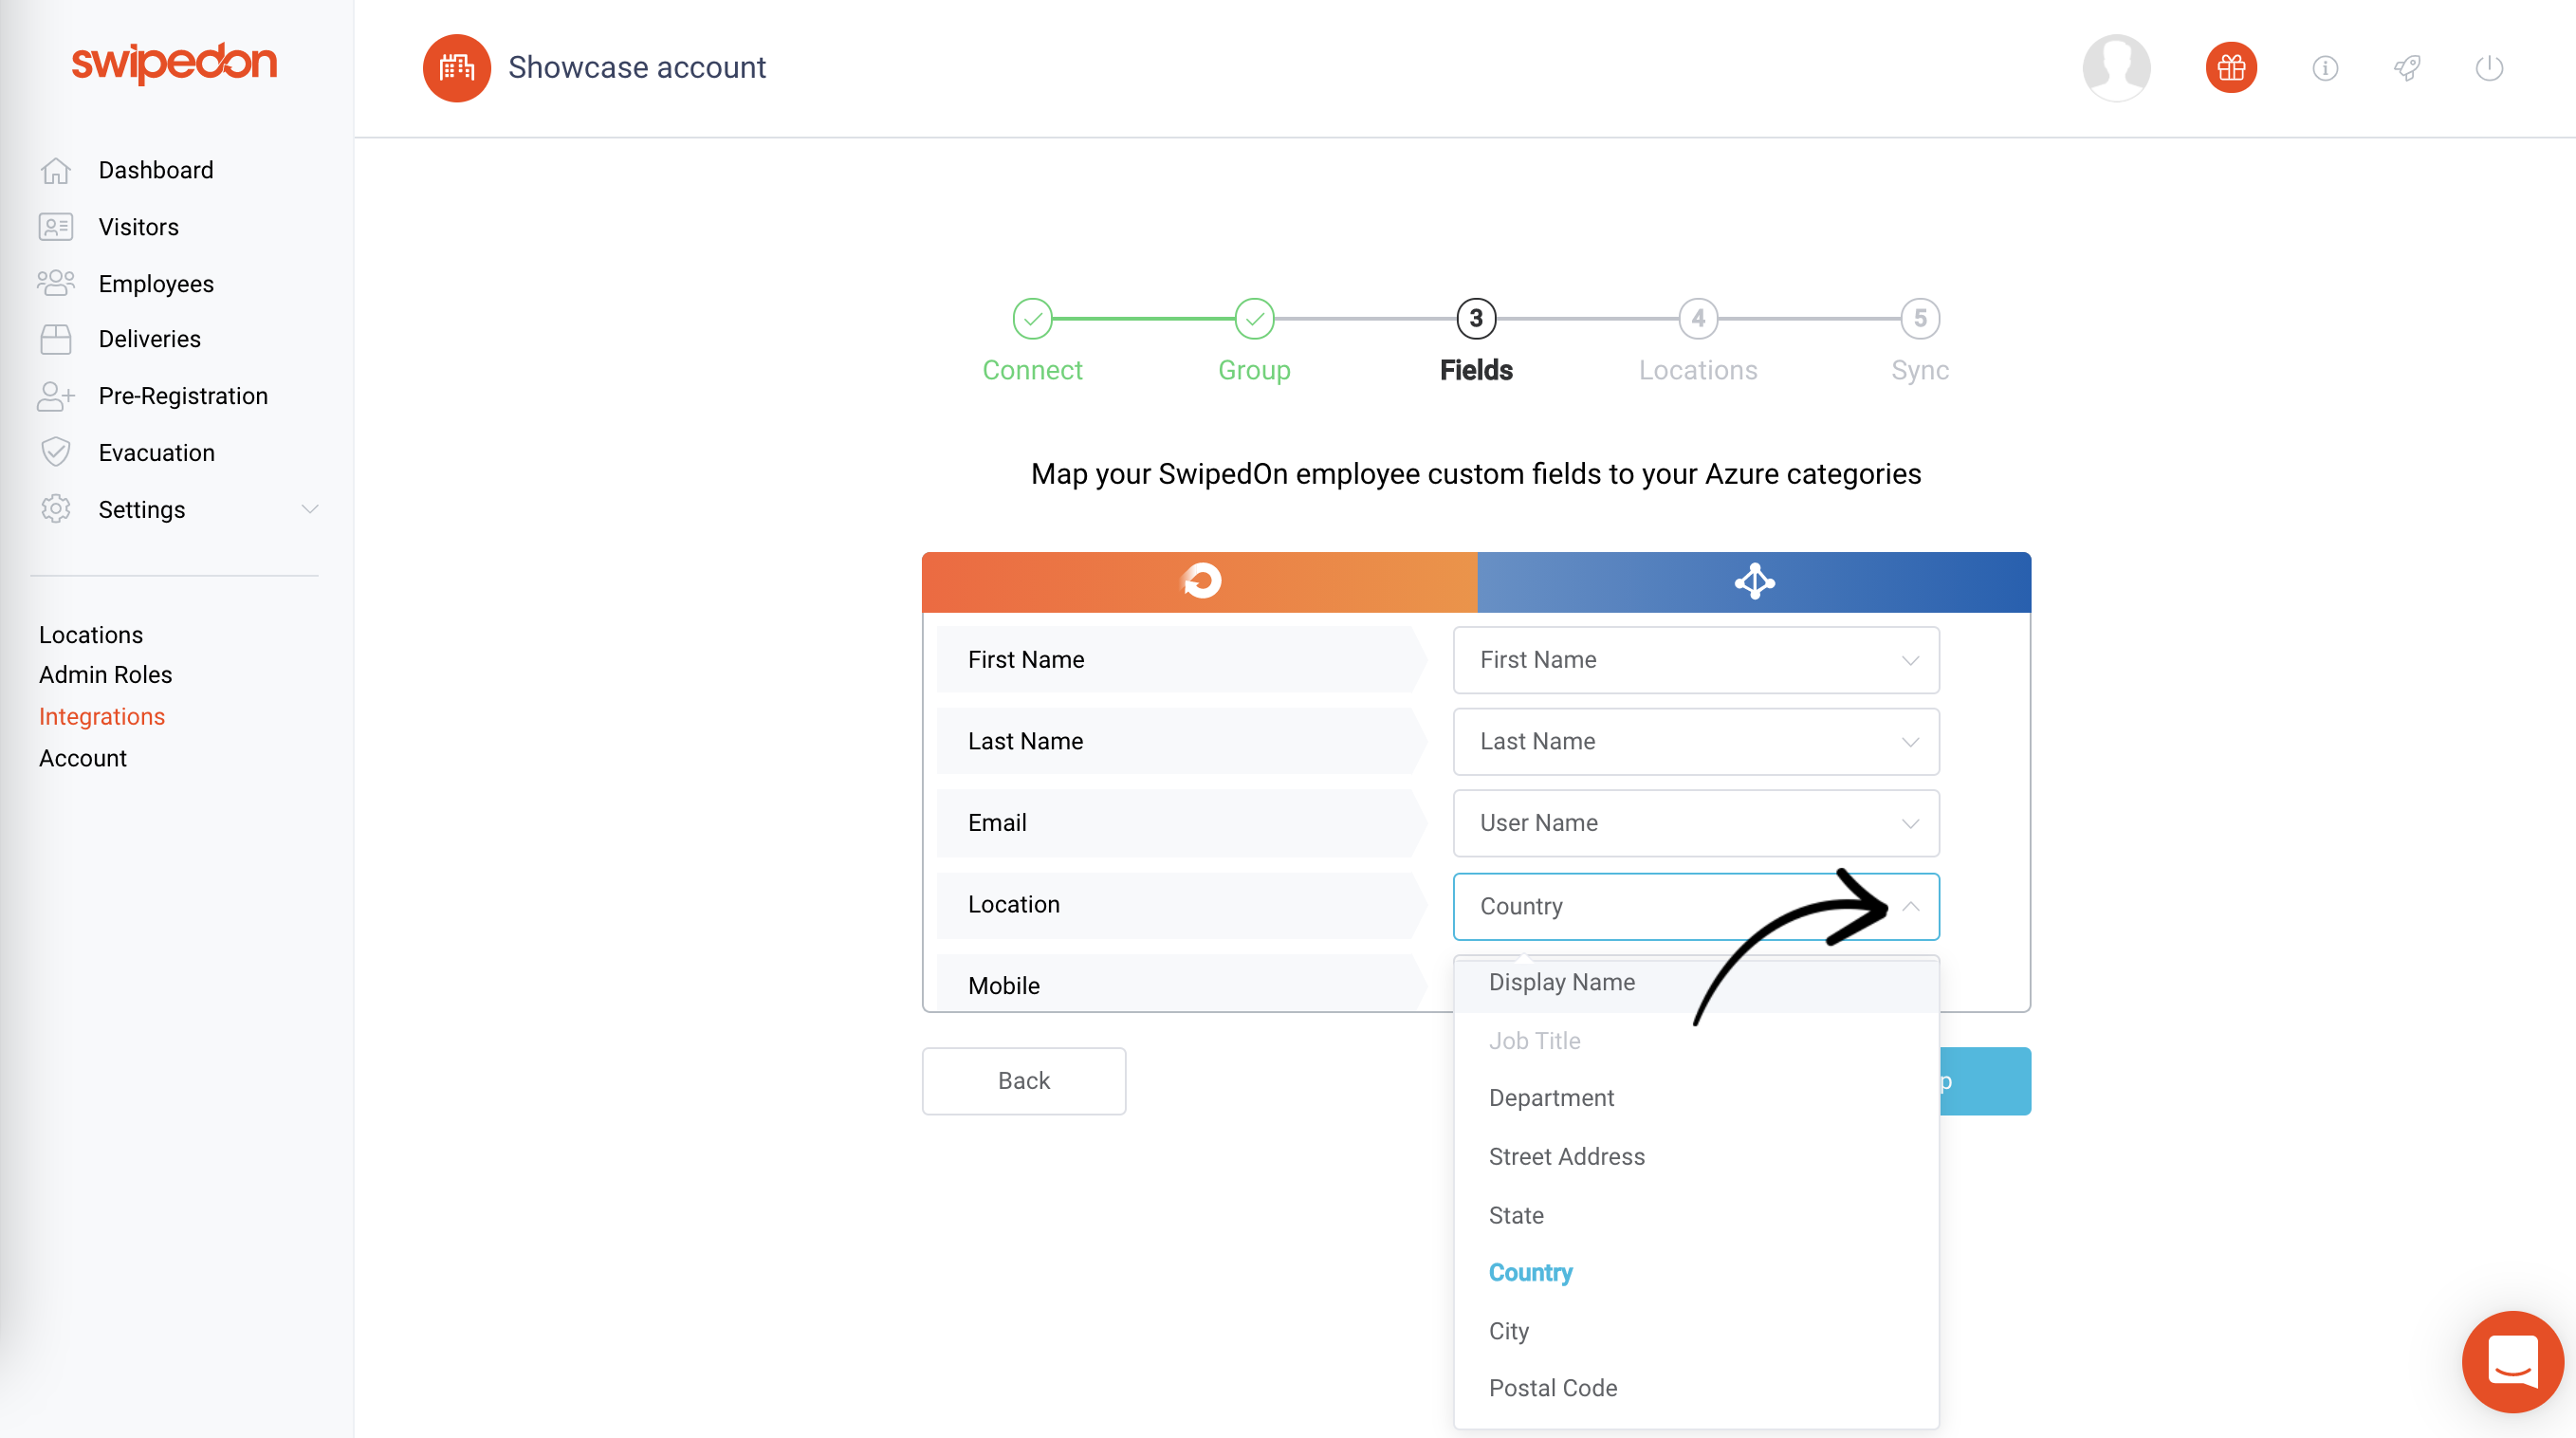Image resolution: width=2576 pixels, height=1438 pixels.
Task: Click the Last Name SwipedOn field
Action: 1181,741
